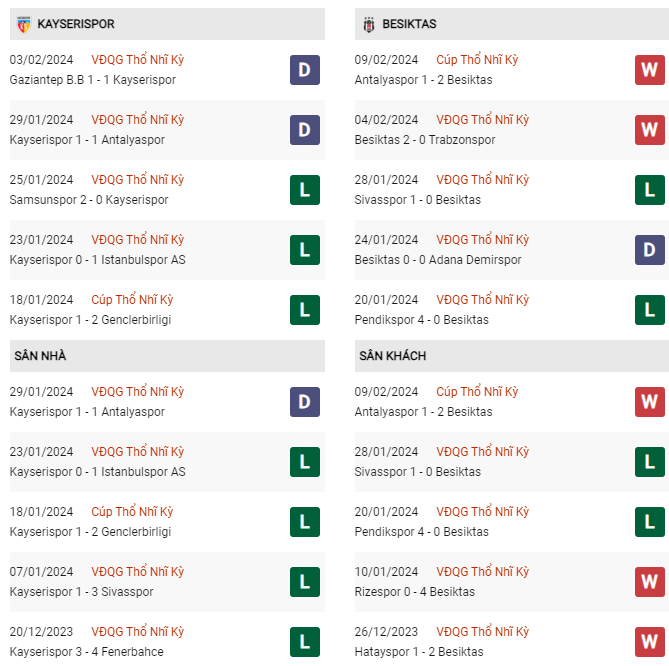Click the L badge for Kayserispor 3-4 Fenerbahce
The width and height of the screenshot is (669, 666).
305,642
